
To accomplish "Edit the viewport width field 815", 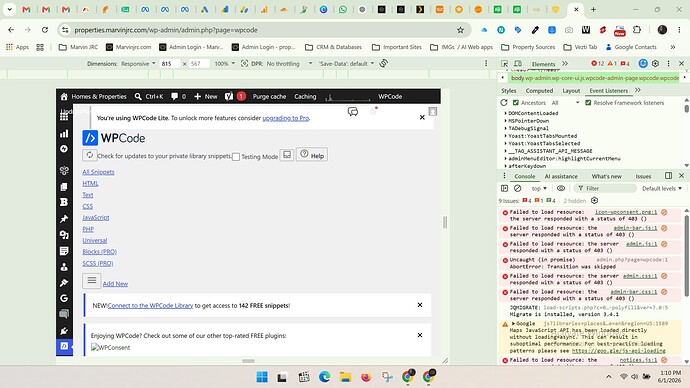I will [x=169, y=64].
